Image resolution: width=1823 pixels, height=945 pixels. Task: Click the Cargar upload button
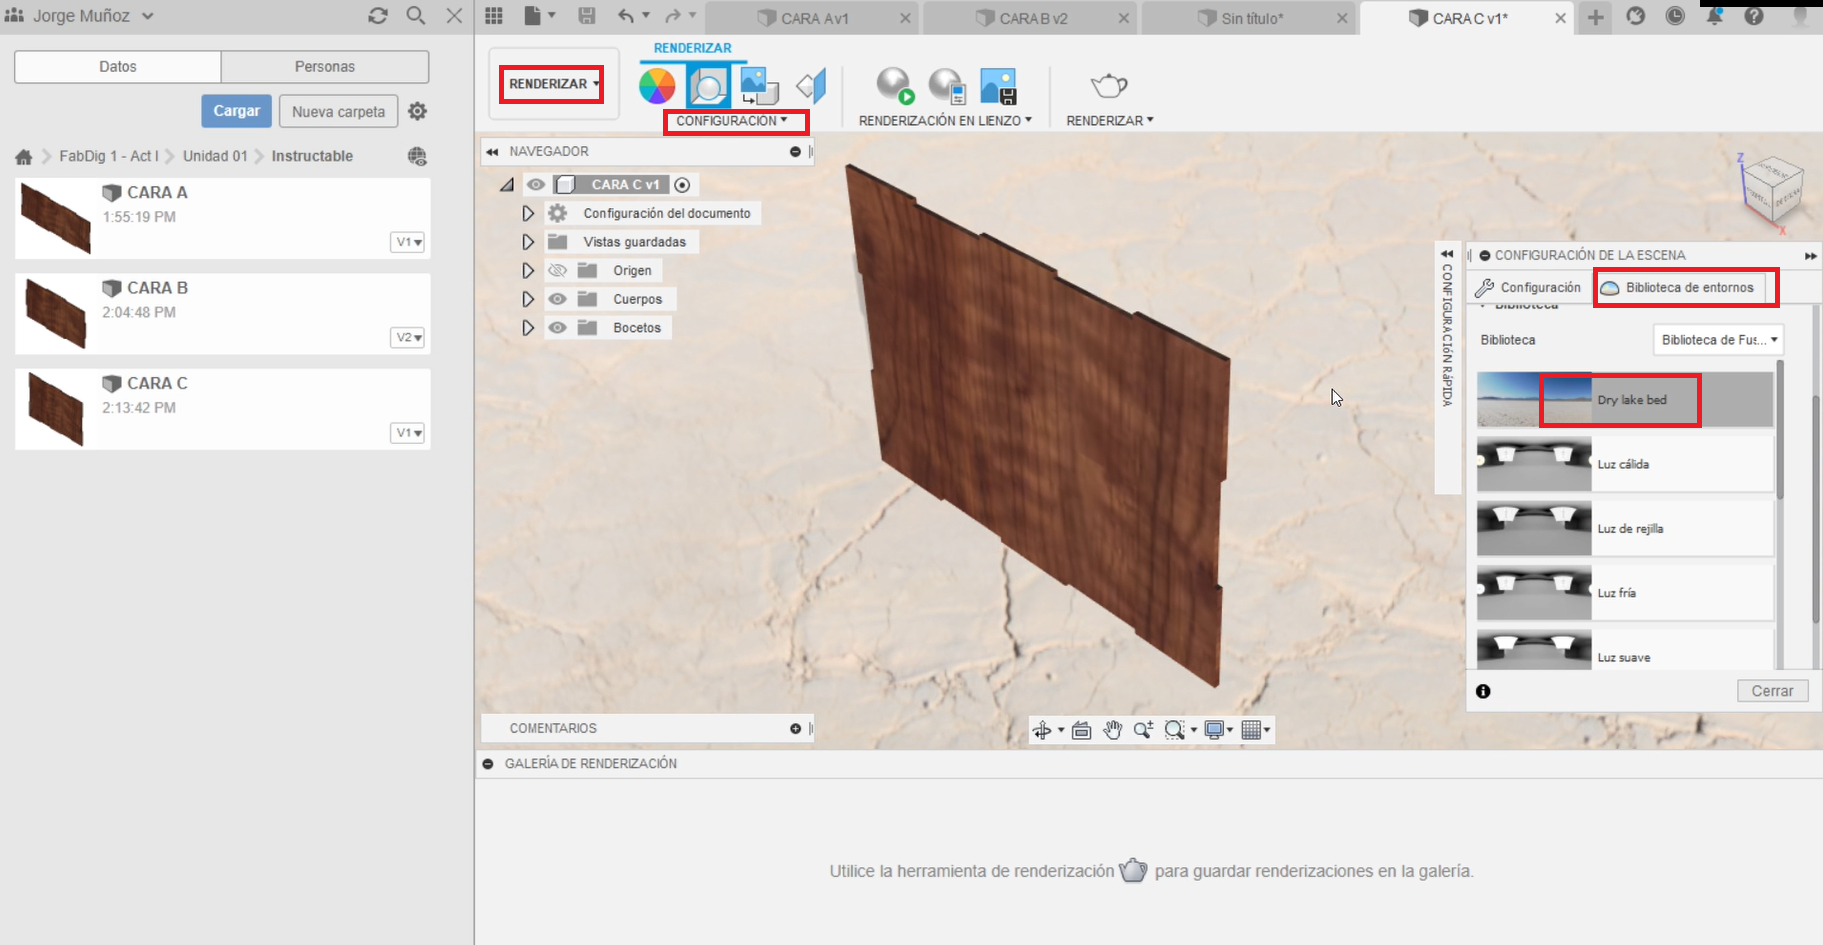tap(236, 111)
